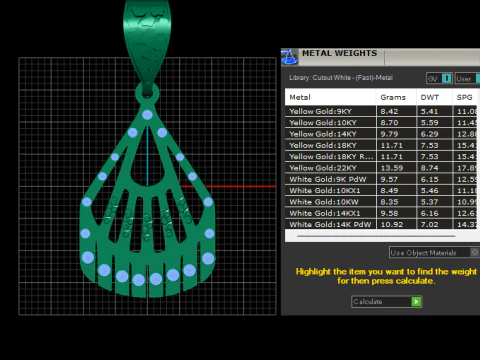Viewport: 480px width, 360px height.
Task: Select the White Gold:14KX1 row
Action: [381, 213]
